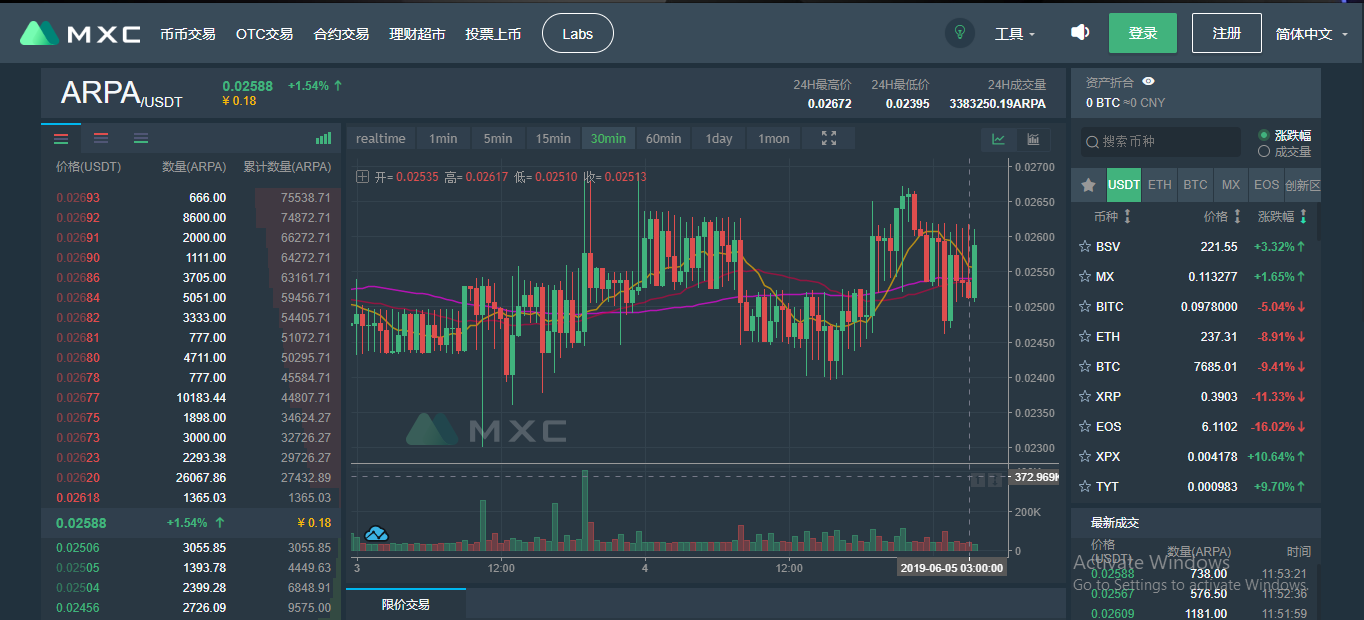Click the Labs button
Screen dimensions: 1364x620
coord(578,34)
